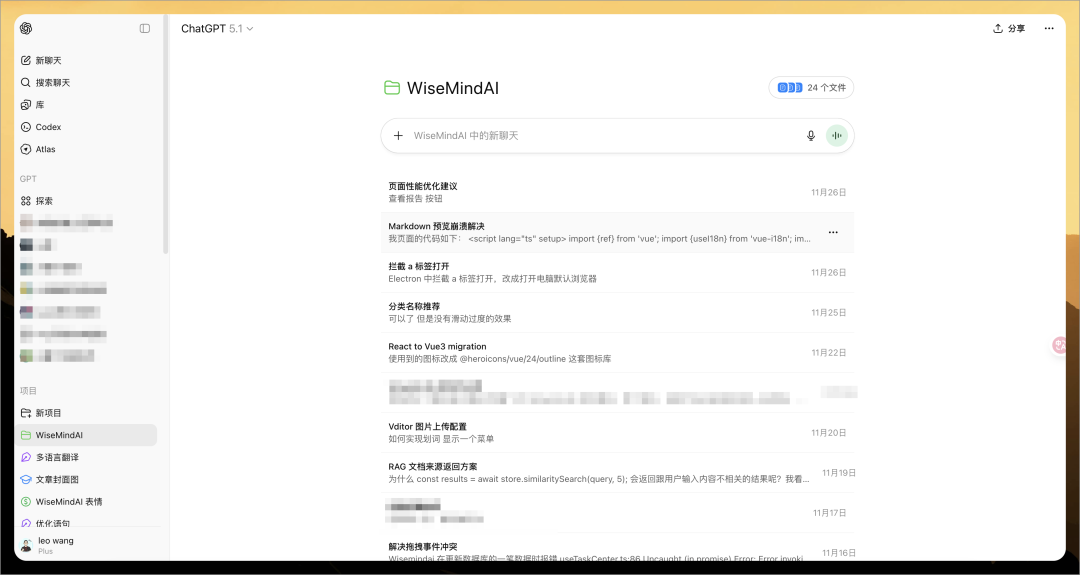Click the 搜索聊天 magnifier icon
The image size is (1080, 575).
tap(25, 83)
